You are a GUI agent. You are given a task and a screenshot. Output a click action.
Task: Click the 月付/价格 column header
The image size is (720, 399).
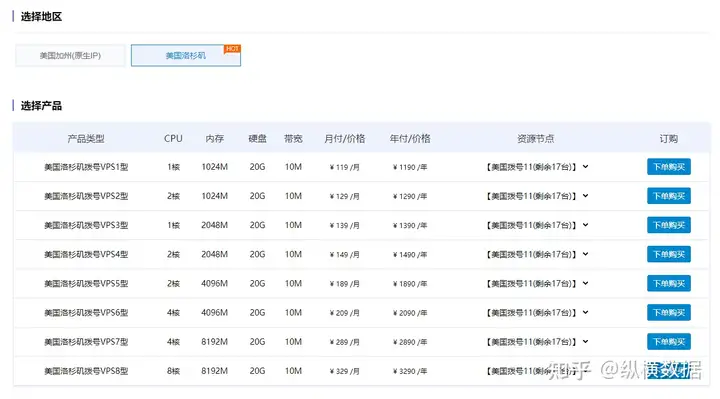coord(344,139)
